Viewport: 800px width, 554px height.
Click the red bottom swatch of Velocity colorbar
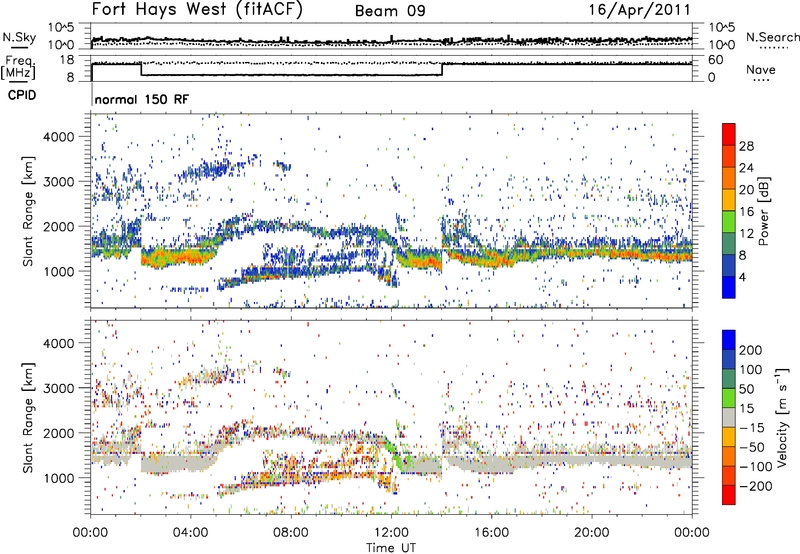click(x=729, y=495)
